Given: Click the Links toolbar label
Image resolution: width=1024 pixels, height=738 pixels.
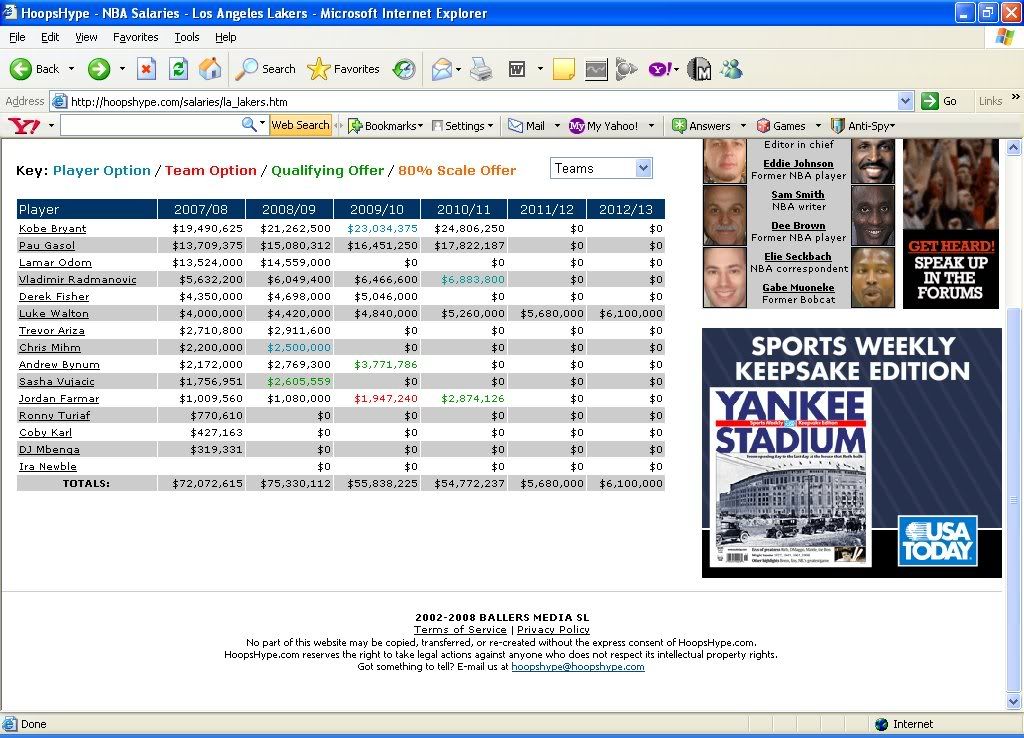Looking at the screenshot, I should coord(990,101).
